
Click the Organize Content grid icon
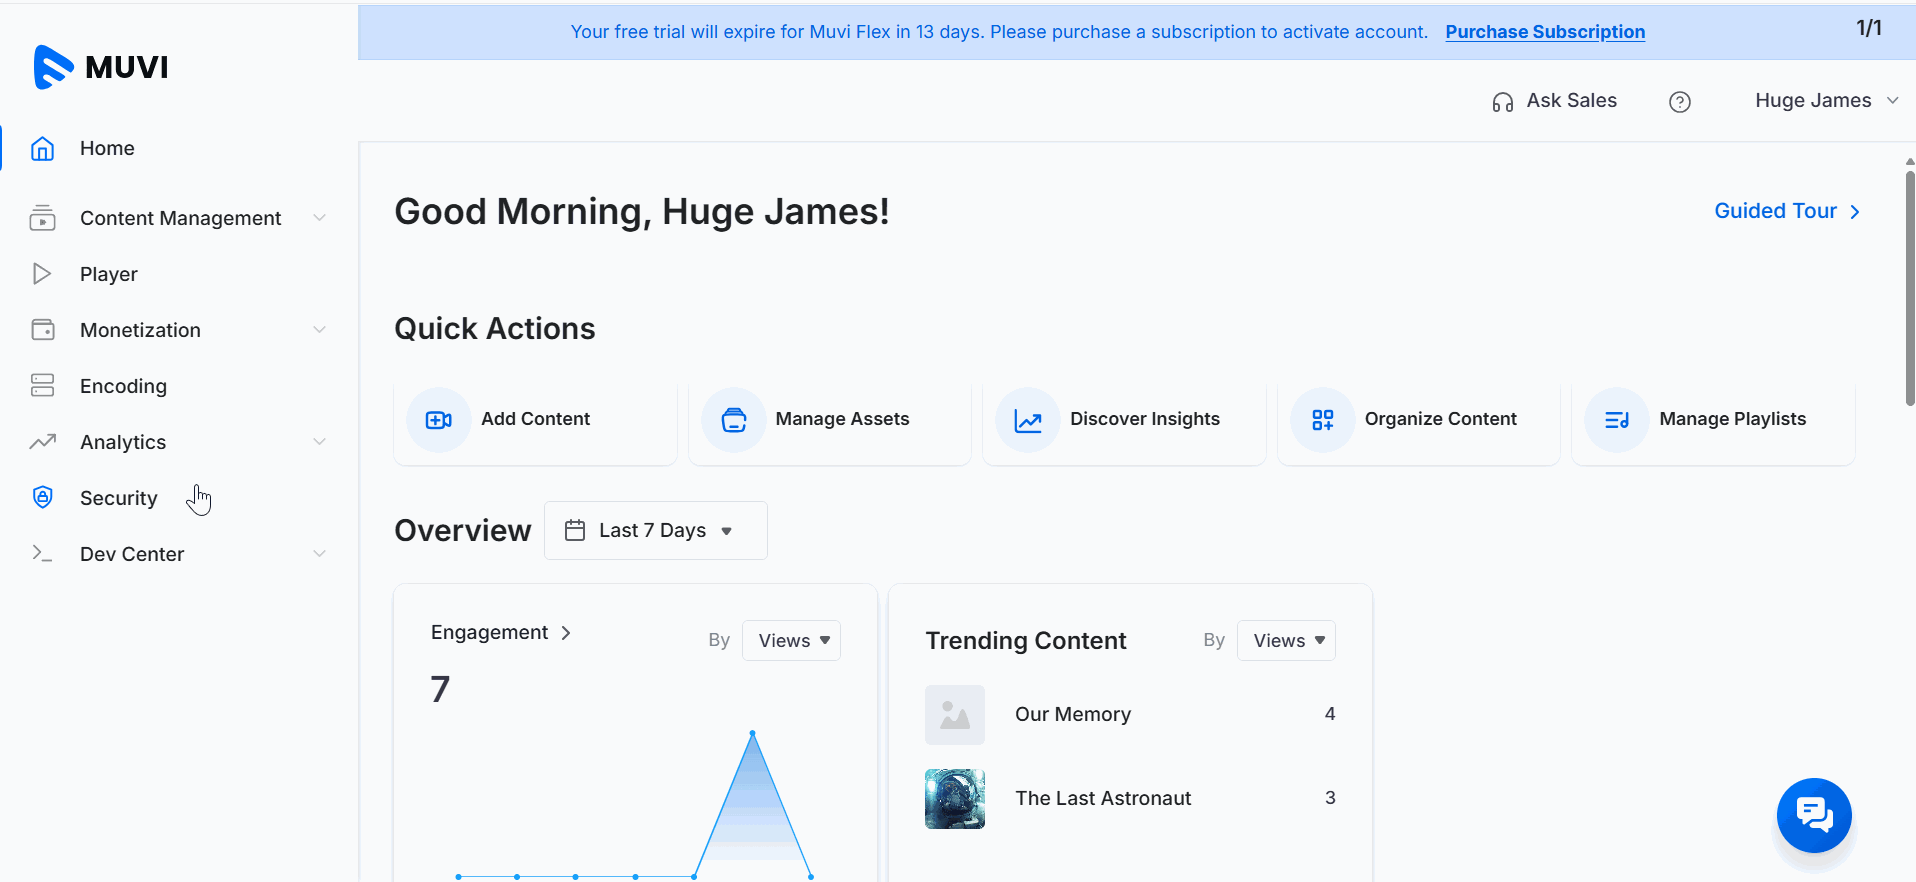point(1322,420)
